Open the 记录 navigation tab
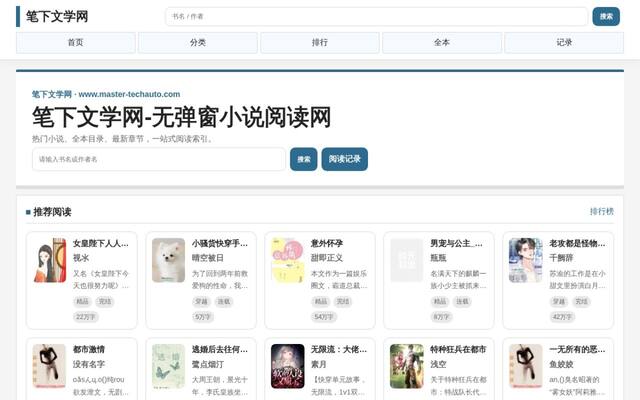Image resolution: width=640 pixels, height=400 pixels. [564, 42]
